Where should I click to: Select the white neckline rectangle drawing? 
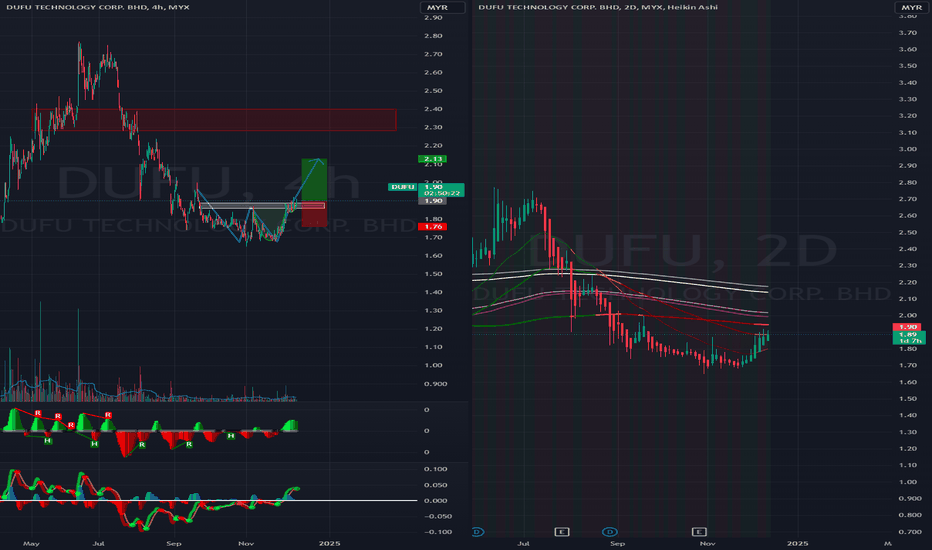(x=262, y=206)
